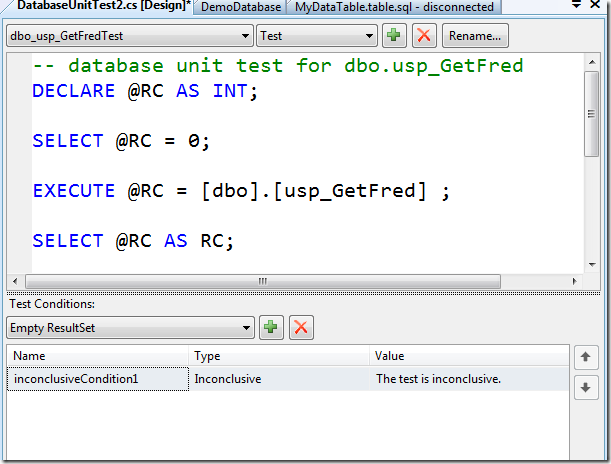Move test condition up
The height and width of the screenshot is (464, 611).
click(x=586, y=357)
